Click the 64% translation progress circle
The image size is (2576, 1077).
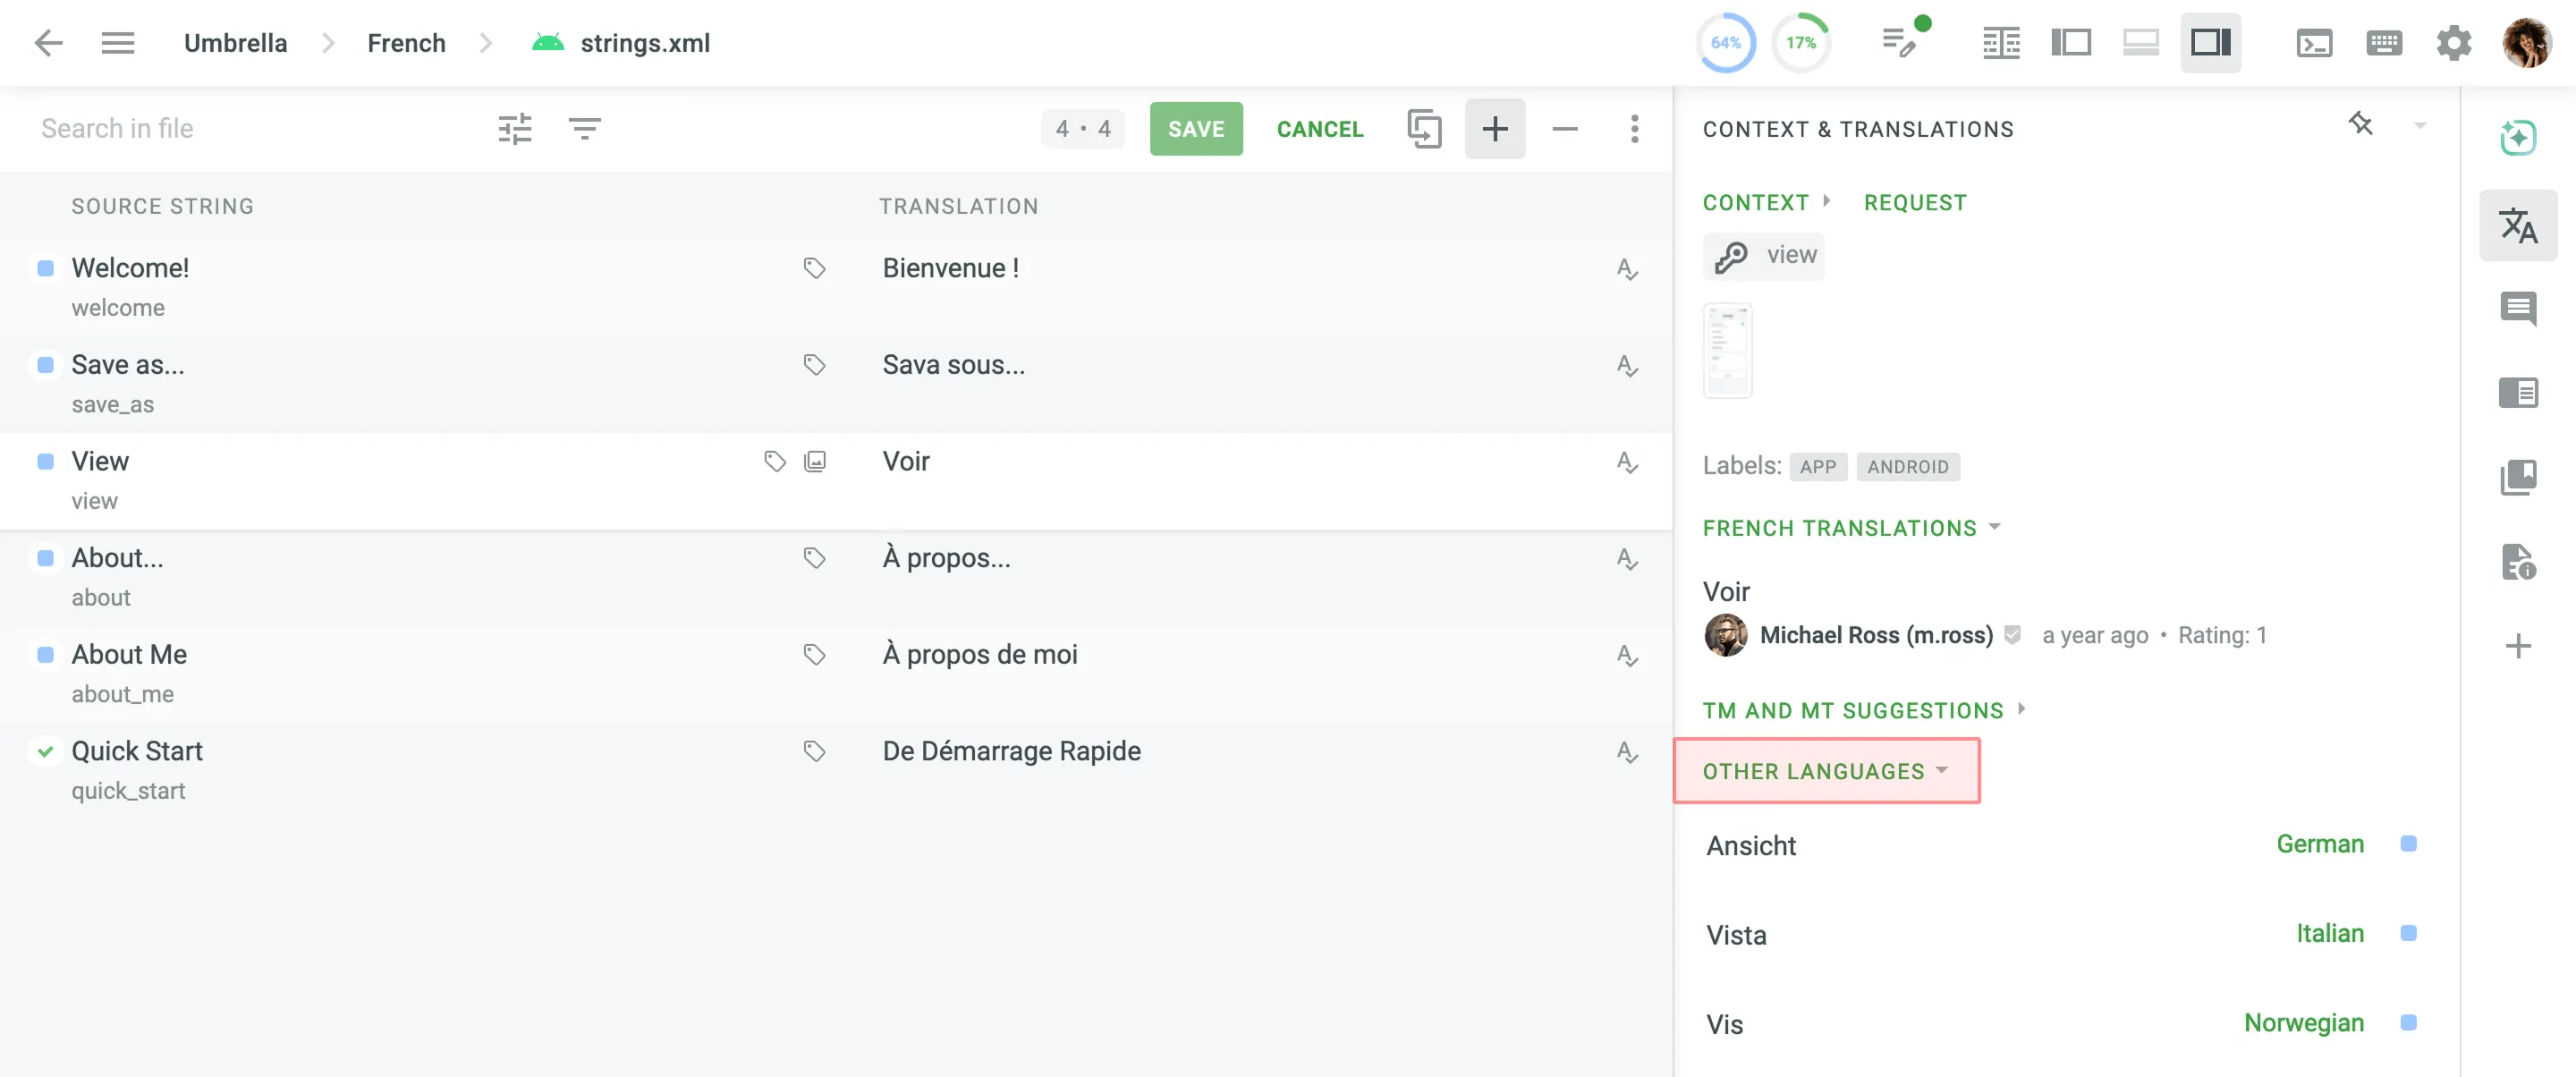pos(1725,43)
